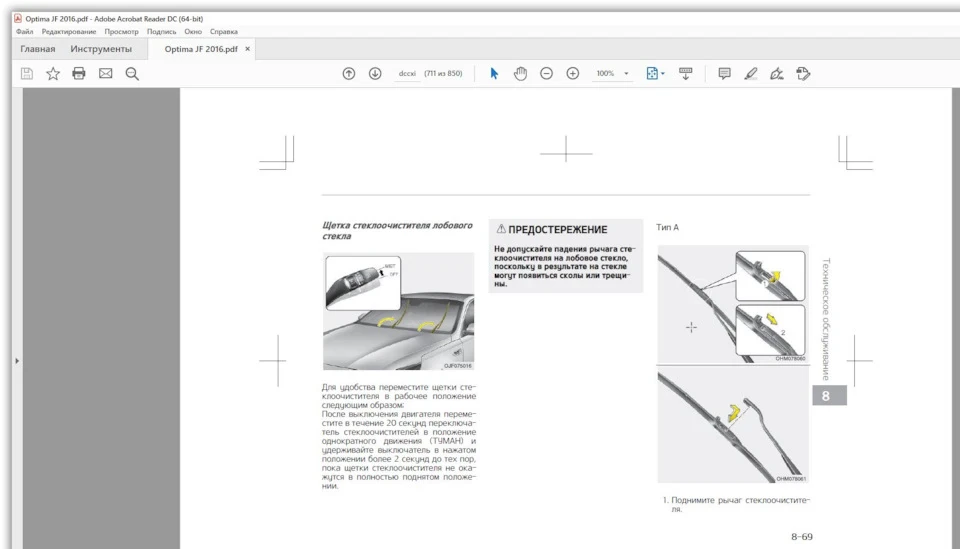Click the page number input field
This screenshot has width=960, height=549.
click(407, 73)
